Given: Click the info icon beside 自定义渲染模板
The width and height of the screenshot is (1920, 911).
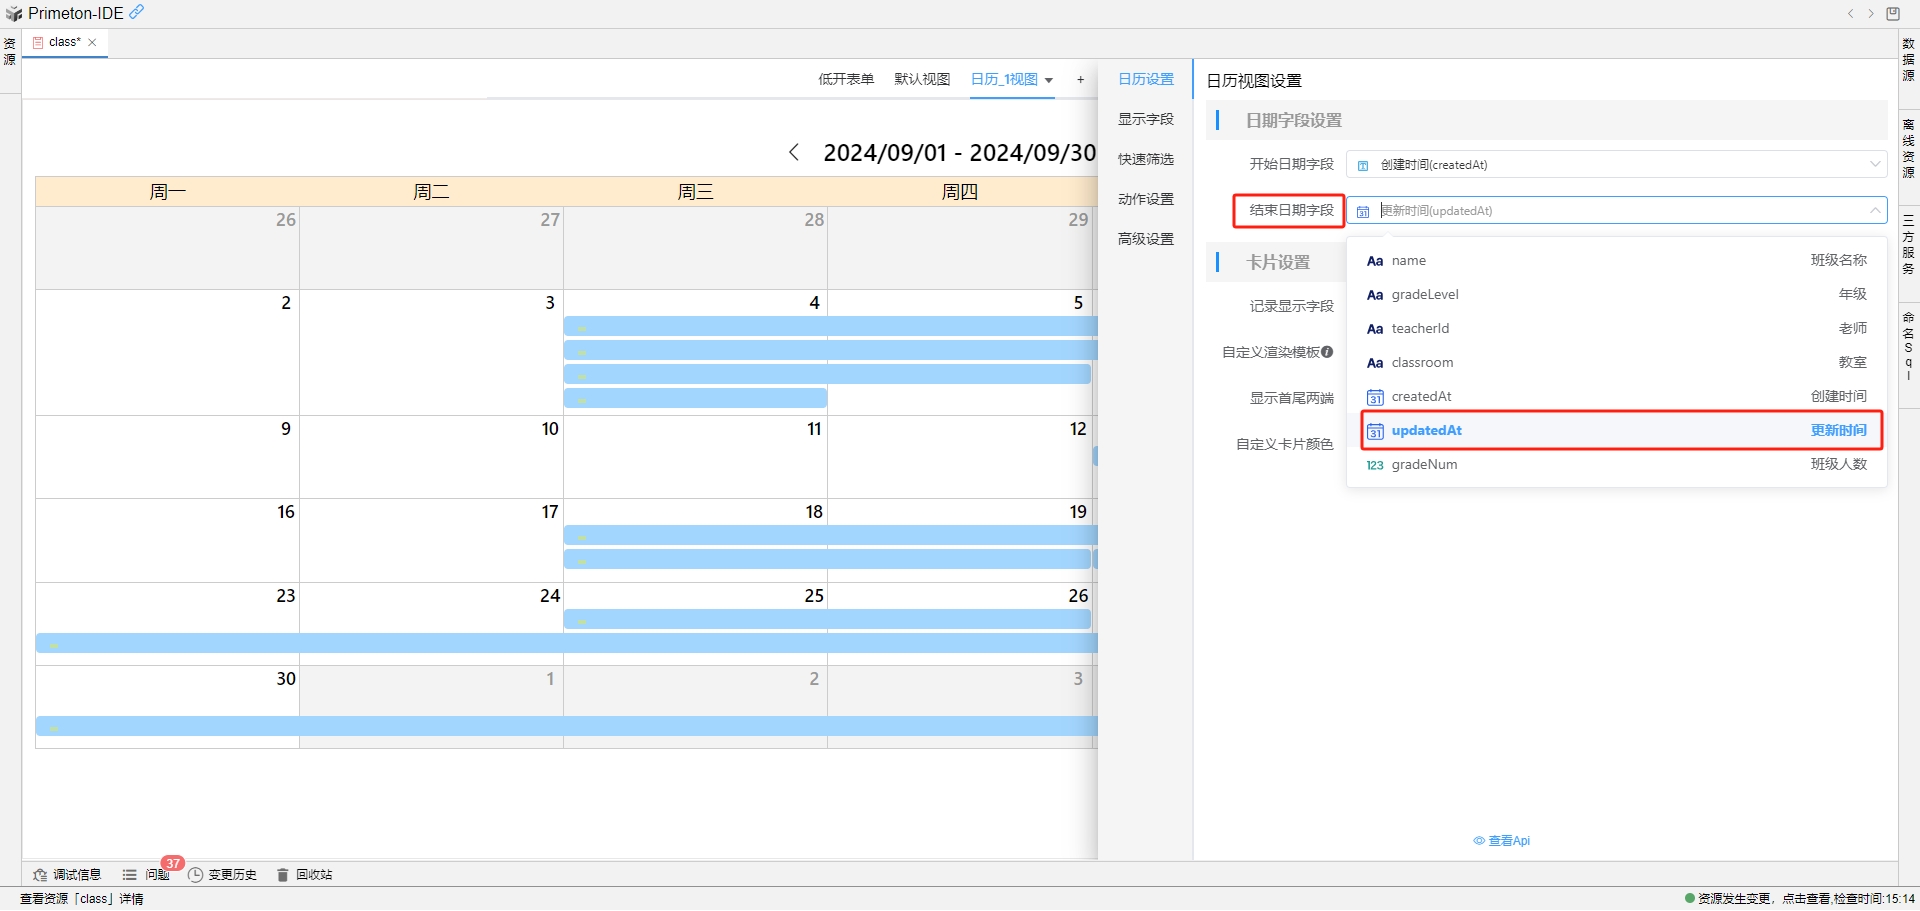Looking at the screenshot, I should tap(1328, 352).
